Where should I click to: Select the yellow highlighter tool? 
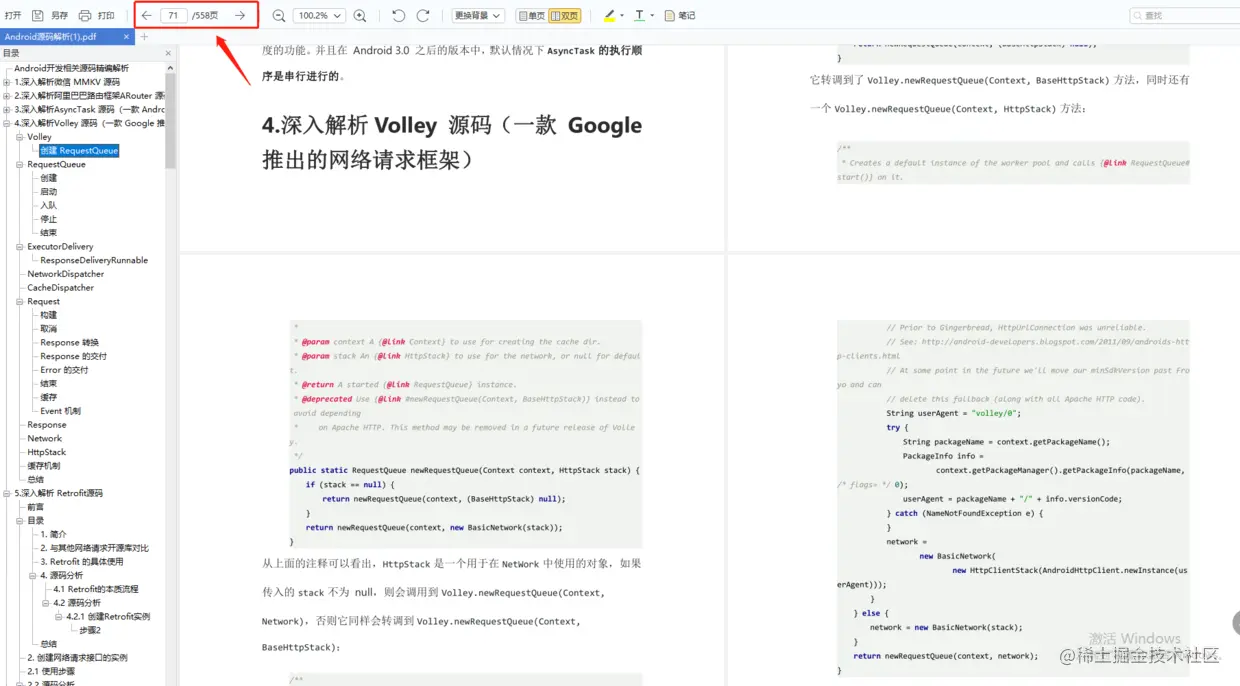610,16
